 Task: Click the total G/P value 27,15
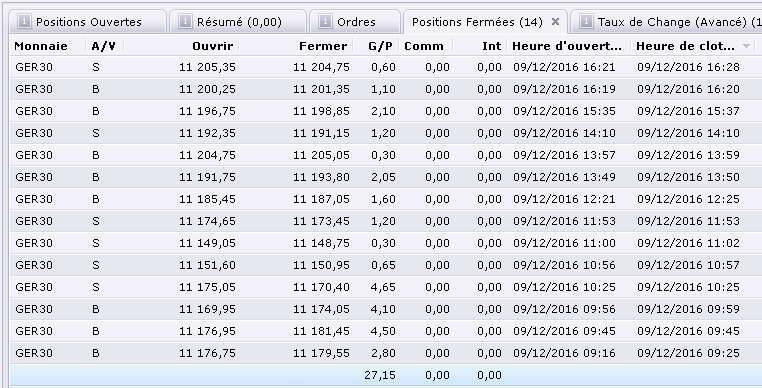[380, 375]
